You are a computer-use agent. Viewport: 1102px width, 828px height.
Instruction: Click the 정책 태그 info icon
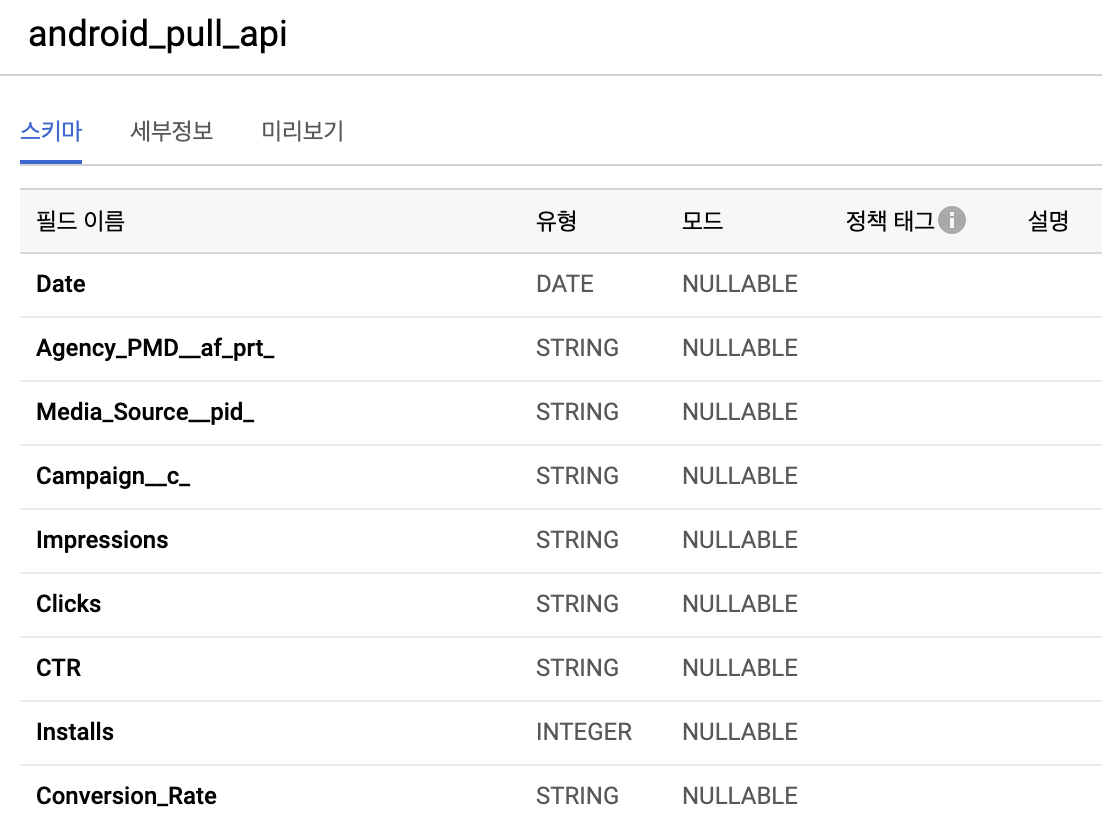coord(952,220)
